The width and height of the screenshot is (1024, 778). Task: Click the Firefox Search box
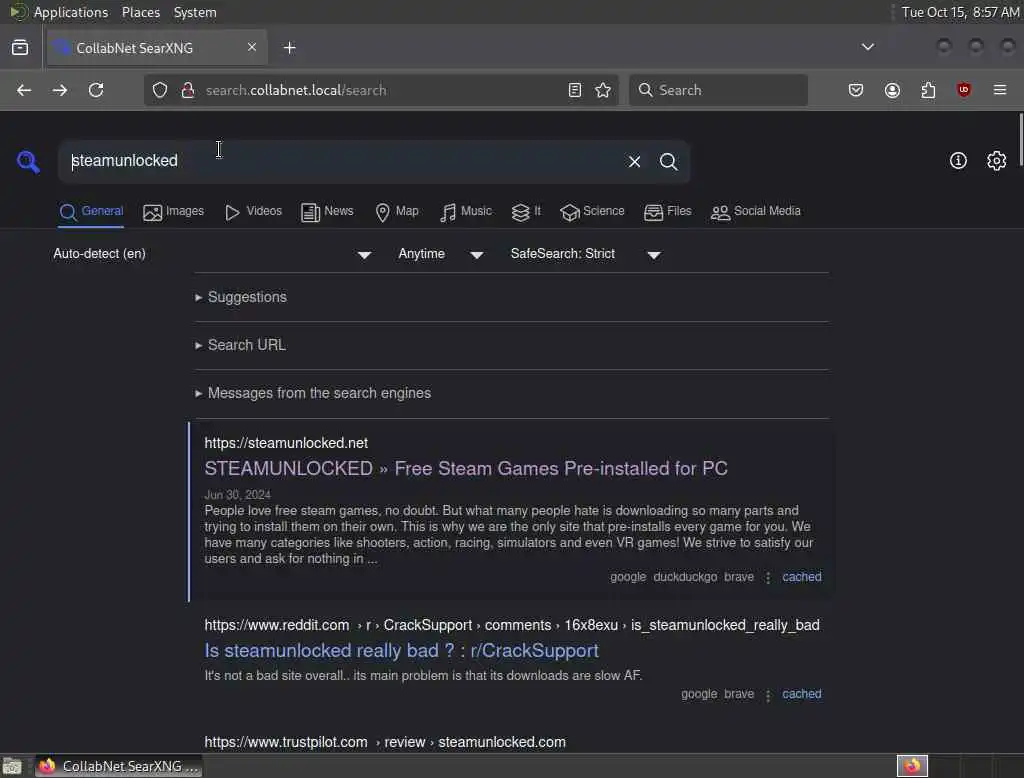coord(718,90)
